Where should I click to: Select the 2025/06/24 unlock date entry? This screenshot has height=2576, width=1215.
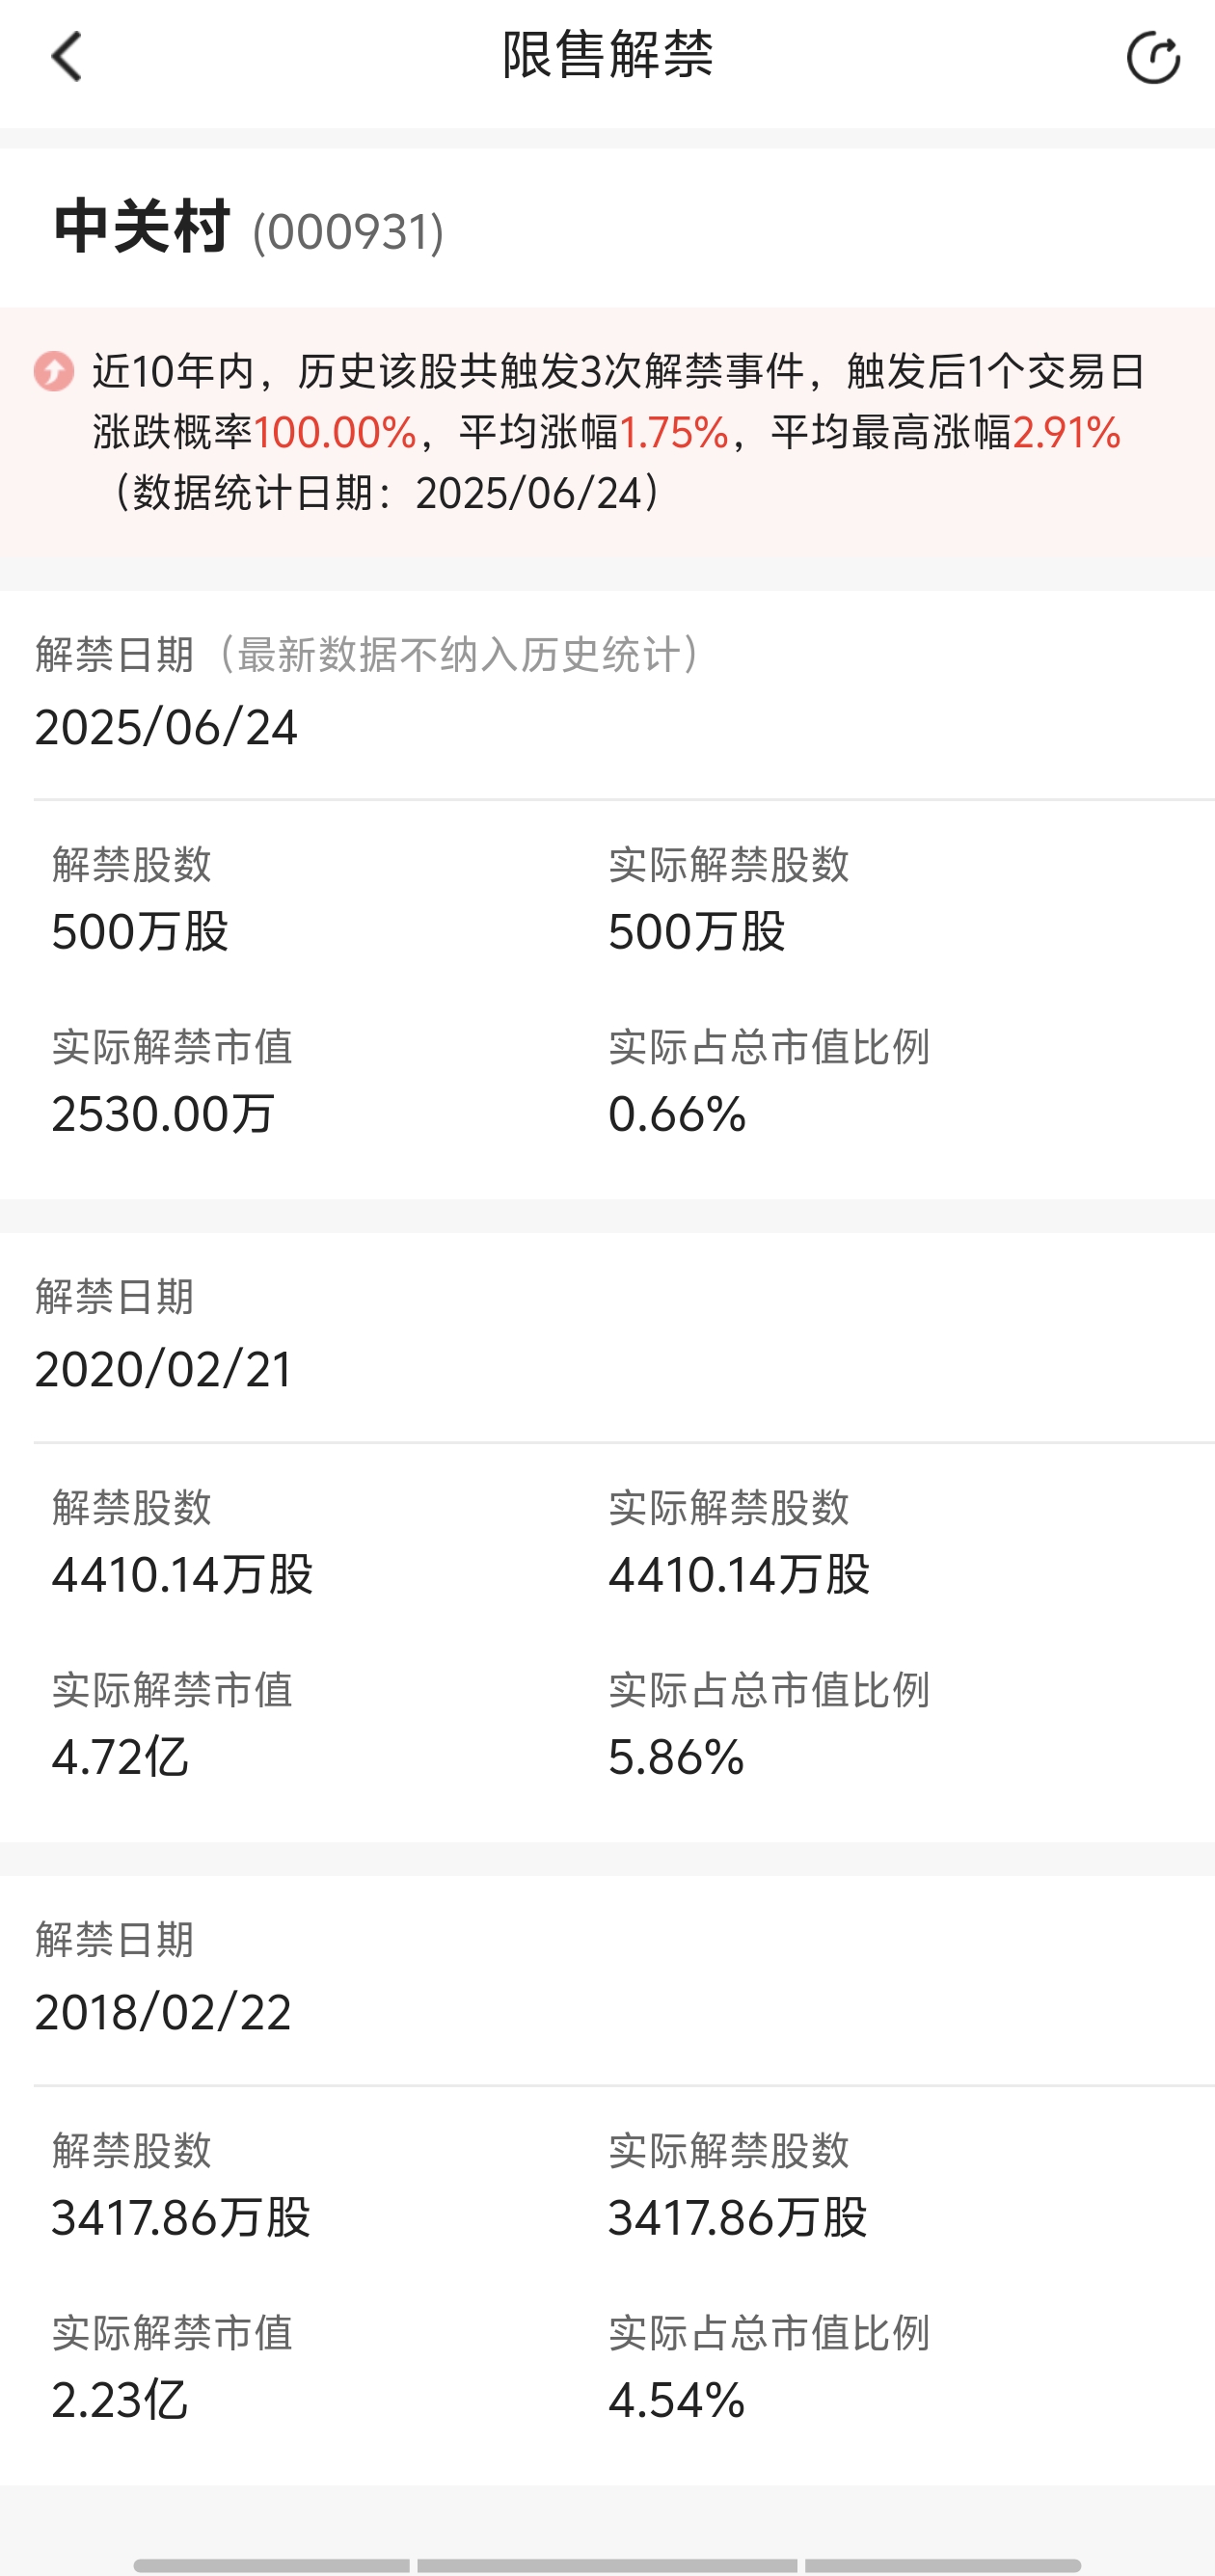[166, 727]
